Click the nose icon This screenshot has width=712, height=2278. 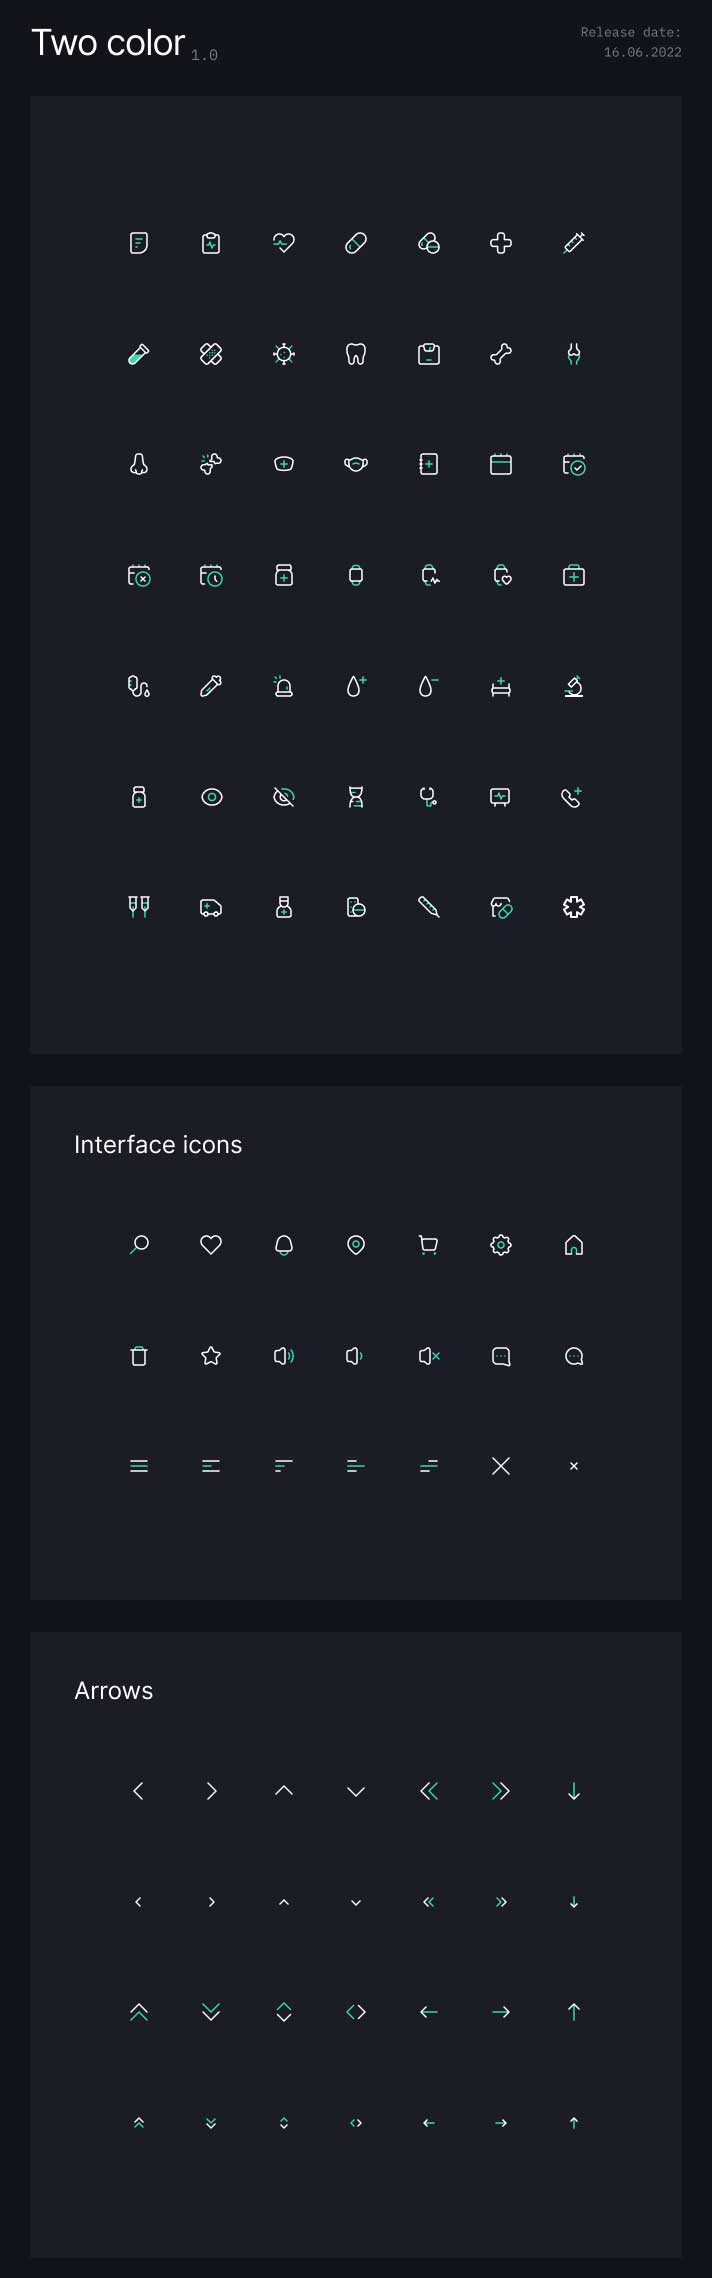point(139,464)
